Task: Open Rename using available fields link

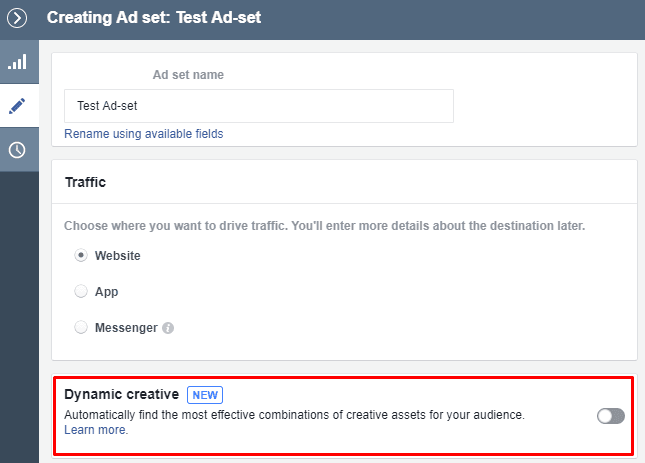Action: 144,134
